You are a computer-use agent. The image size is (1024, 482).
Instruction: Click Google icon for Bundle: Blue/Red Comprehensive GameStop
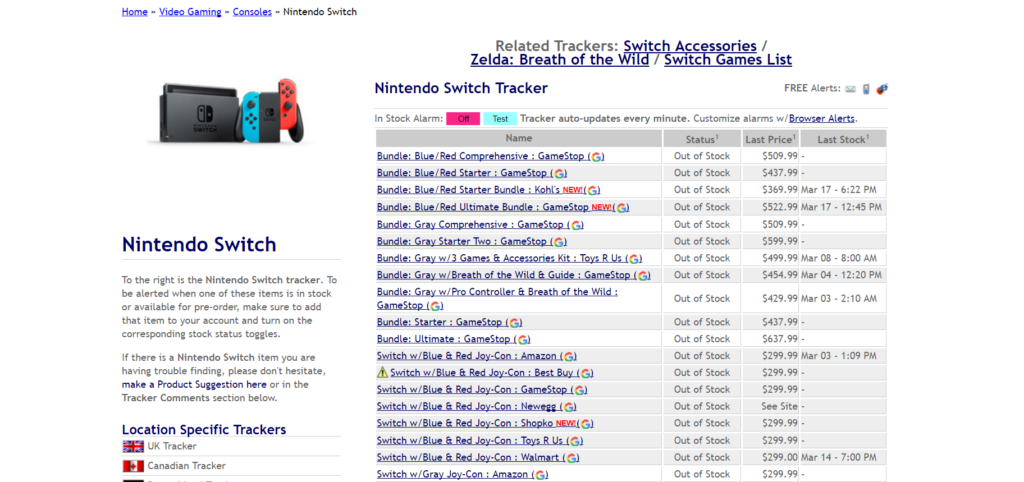(x=597, y=157)
